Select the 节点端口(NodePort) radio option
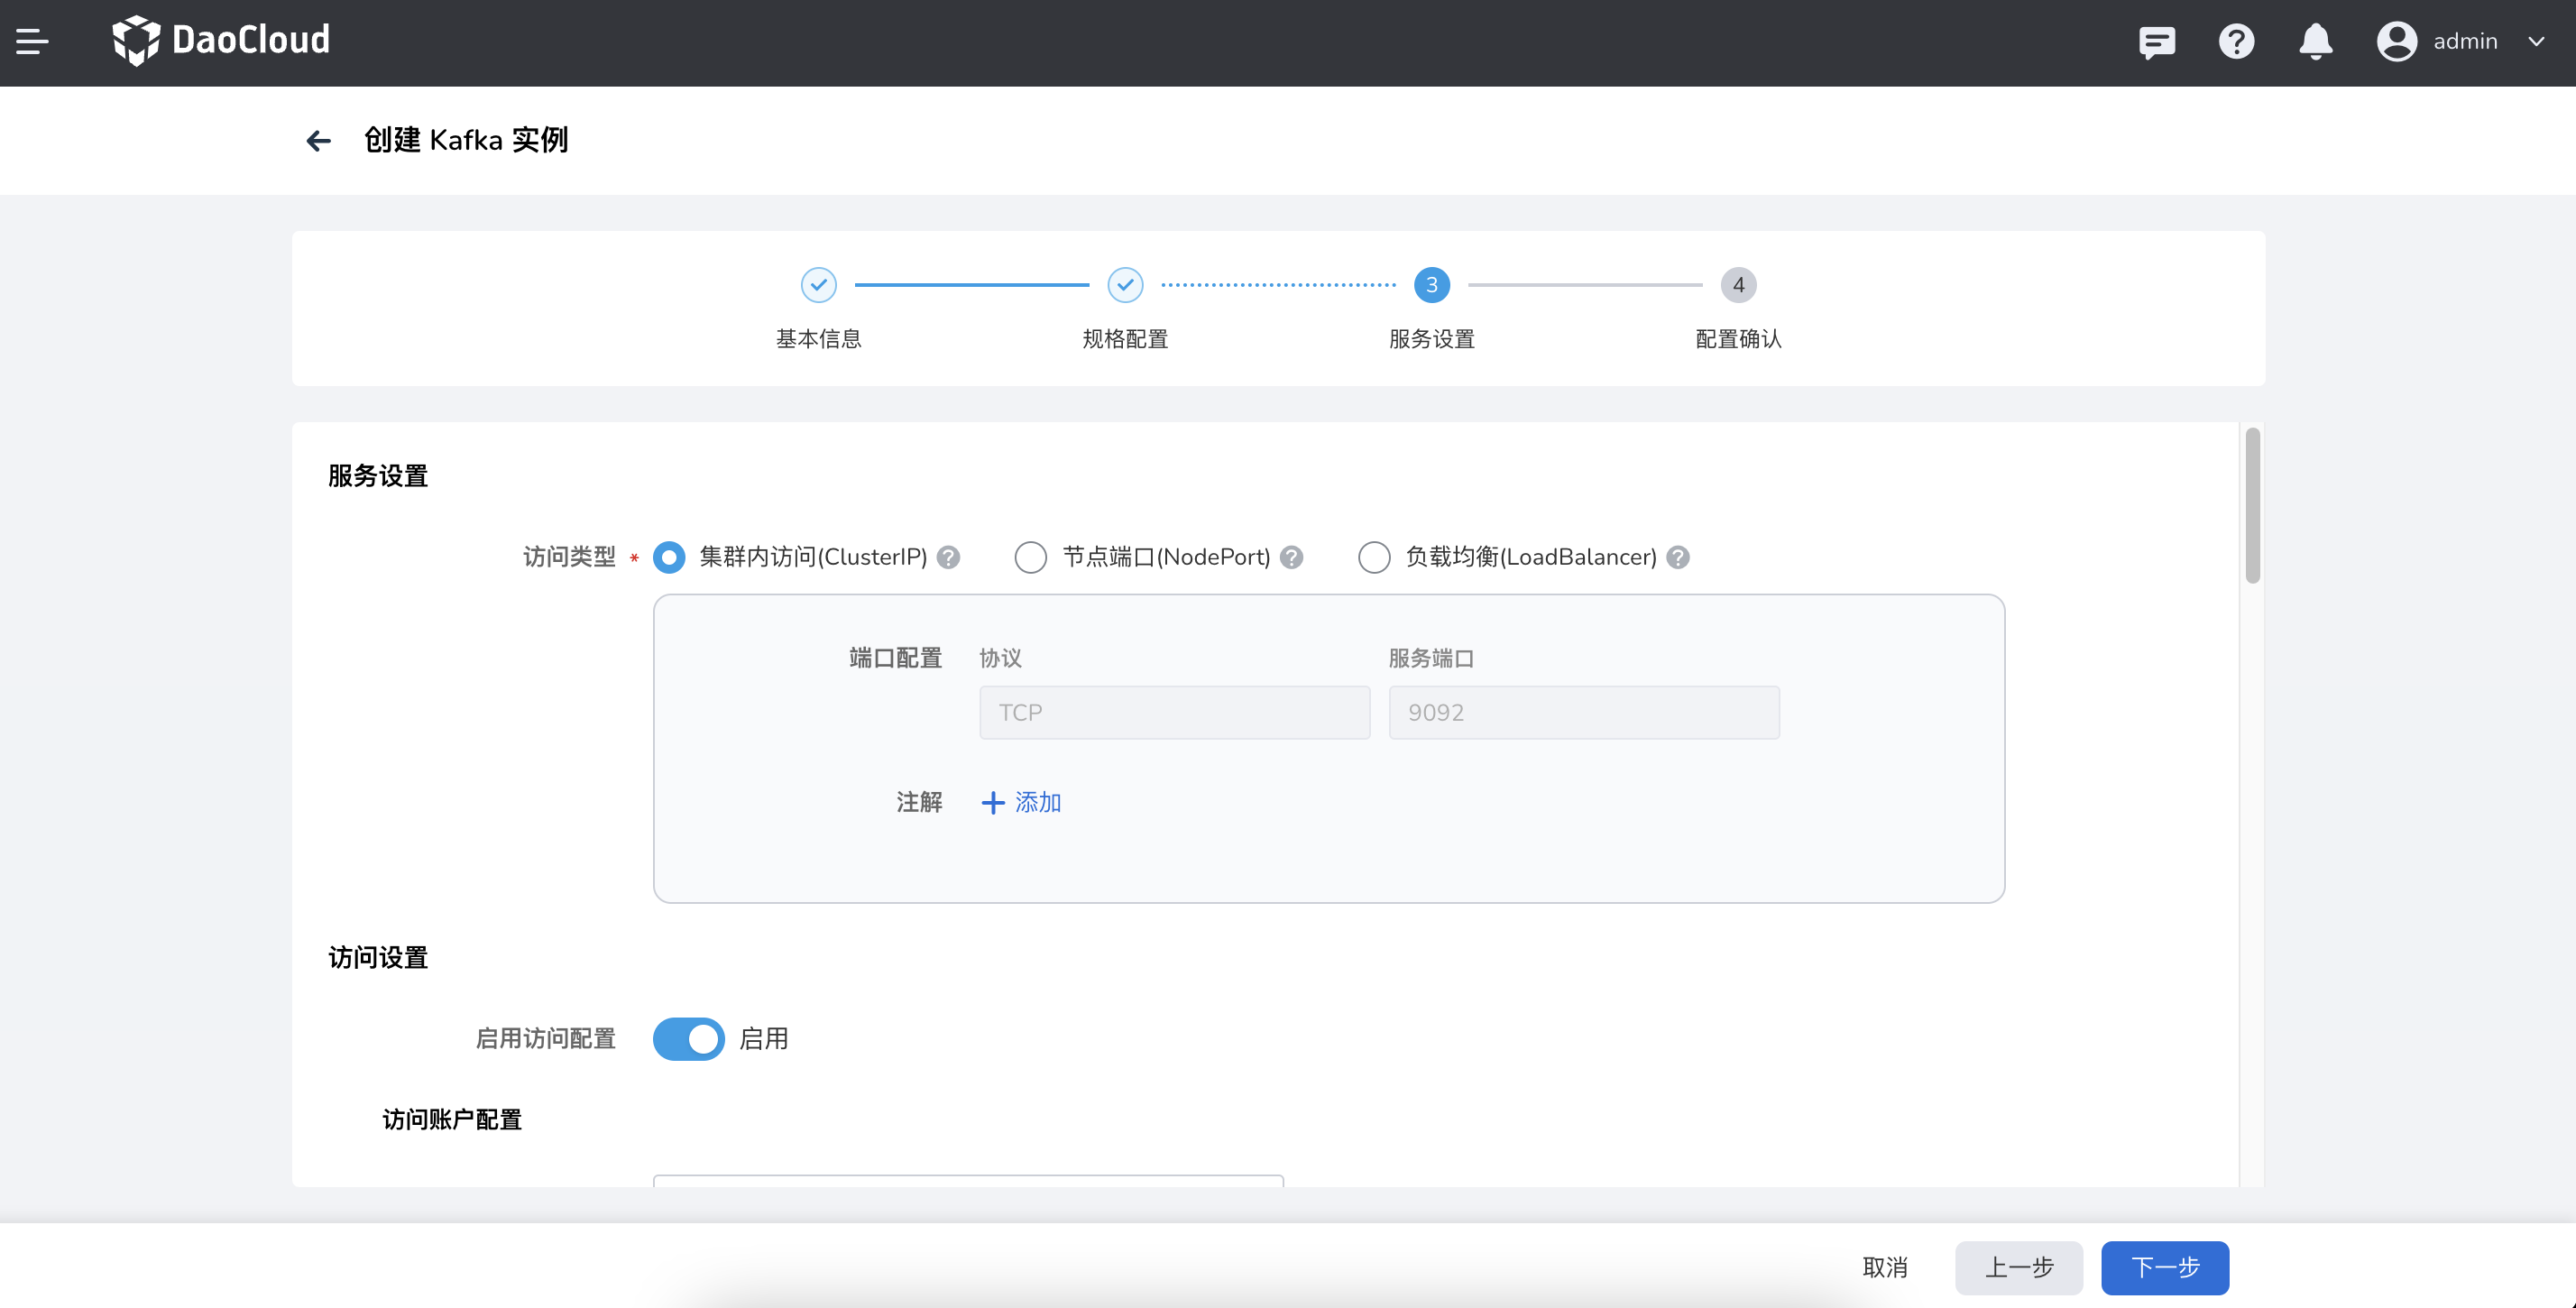This screenshot has width=2576, height=1308. coord(1030,558)
